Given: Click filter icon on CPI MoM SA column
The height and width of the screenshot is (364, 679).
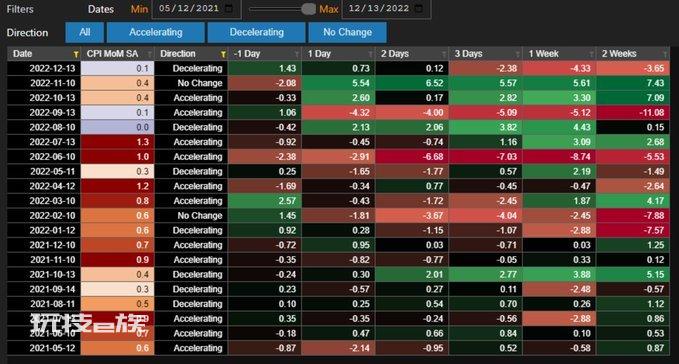Looking at the screenshot, I should click(x=150, y=54).
